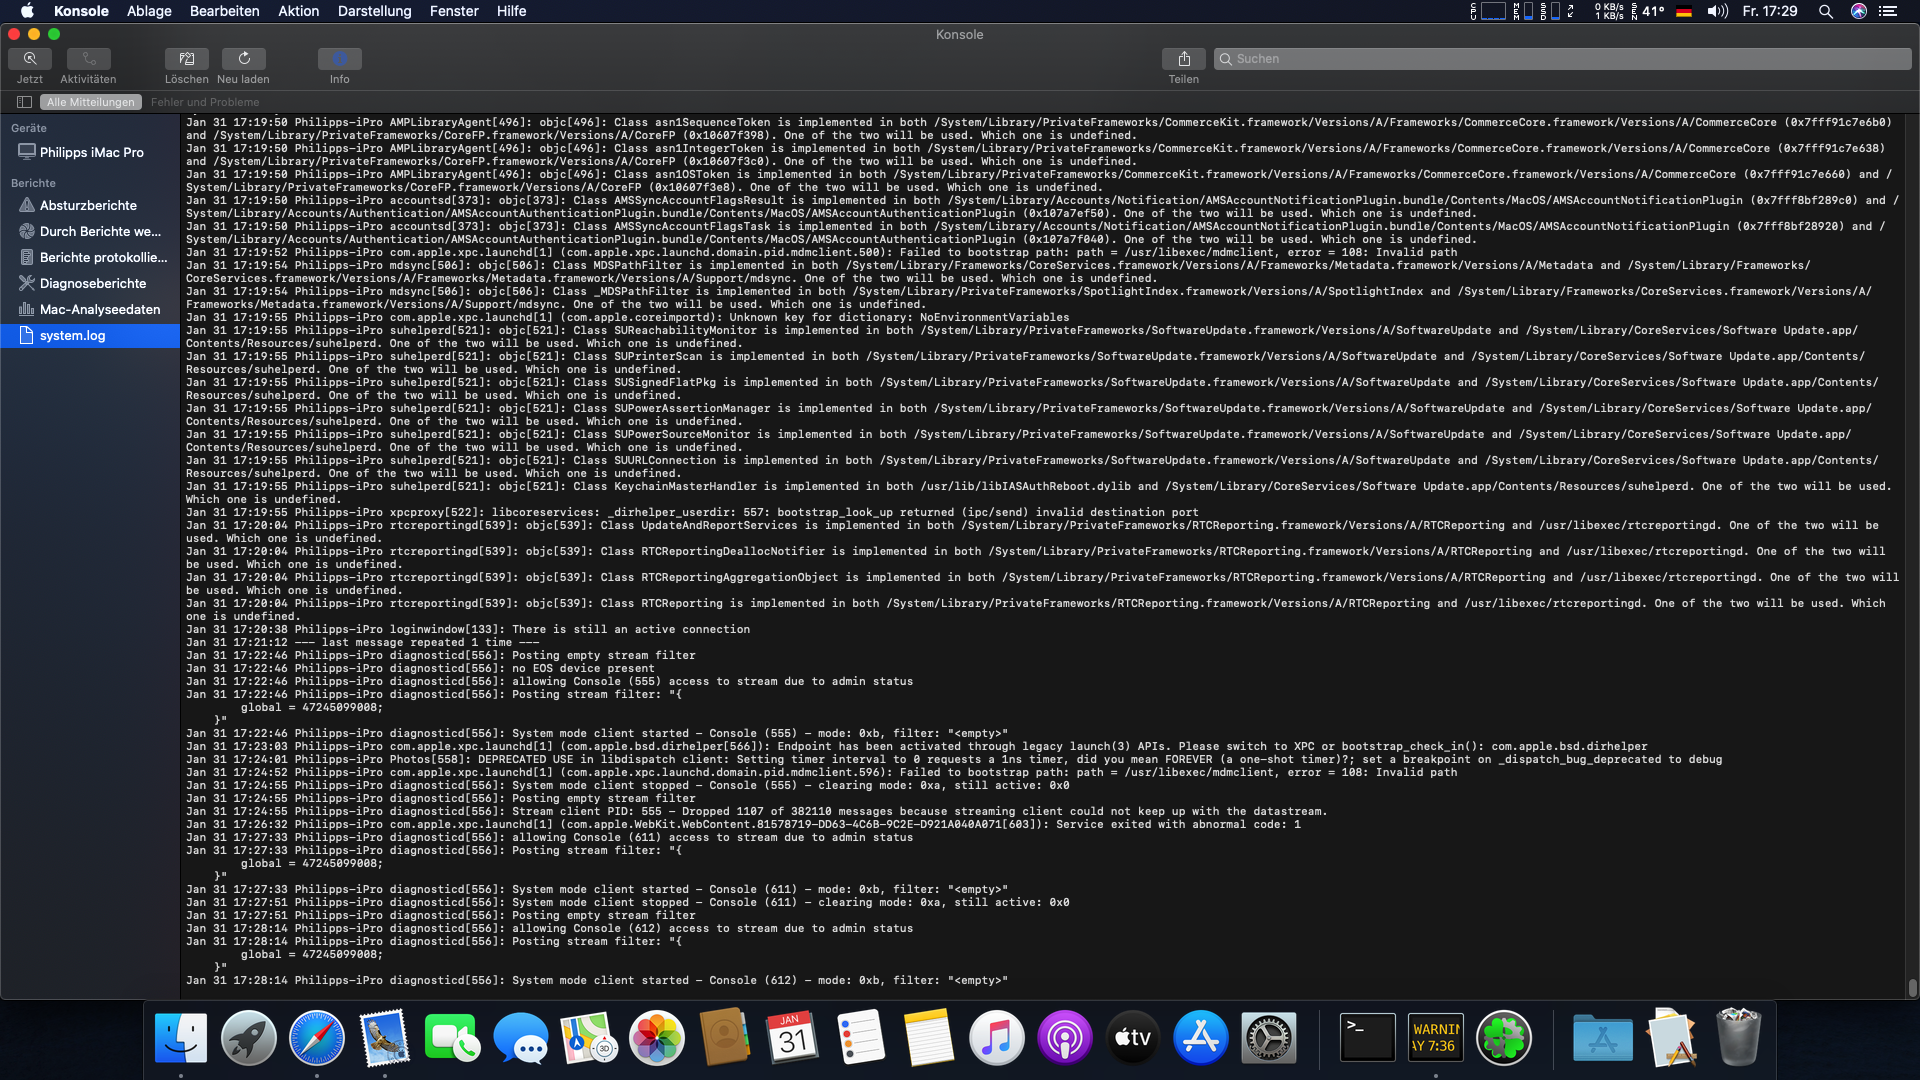Open the volume icon in menu bar
The image size is (1920, 1080).
pos(1717,11)
